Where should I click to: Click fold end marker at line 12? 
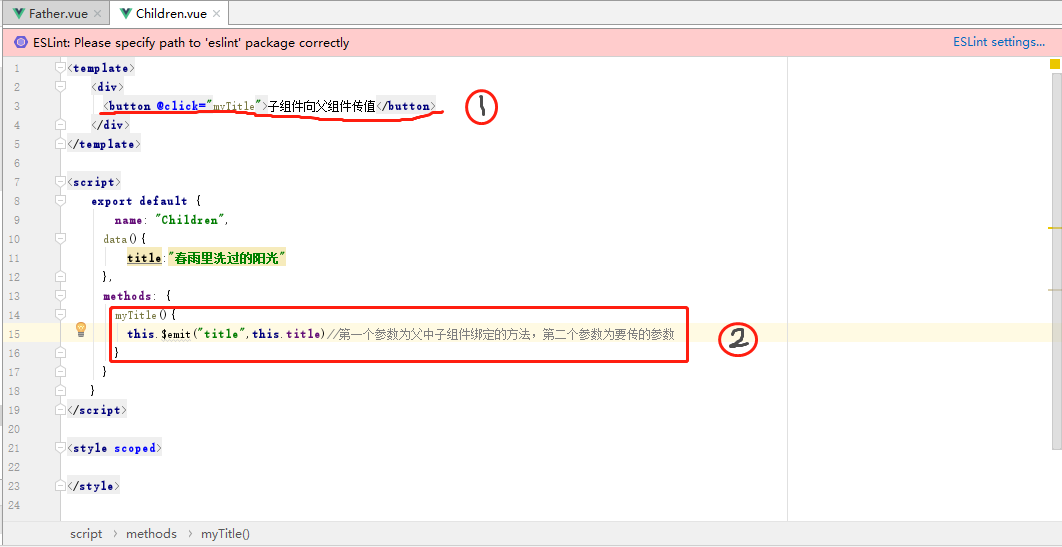pyautogui.click(x=60, y=276)
